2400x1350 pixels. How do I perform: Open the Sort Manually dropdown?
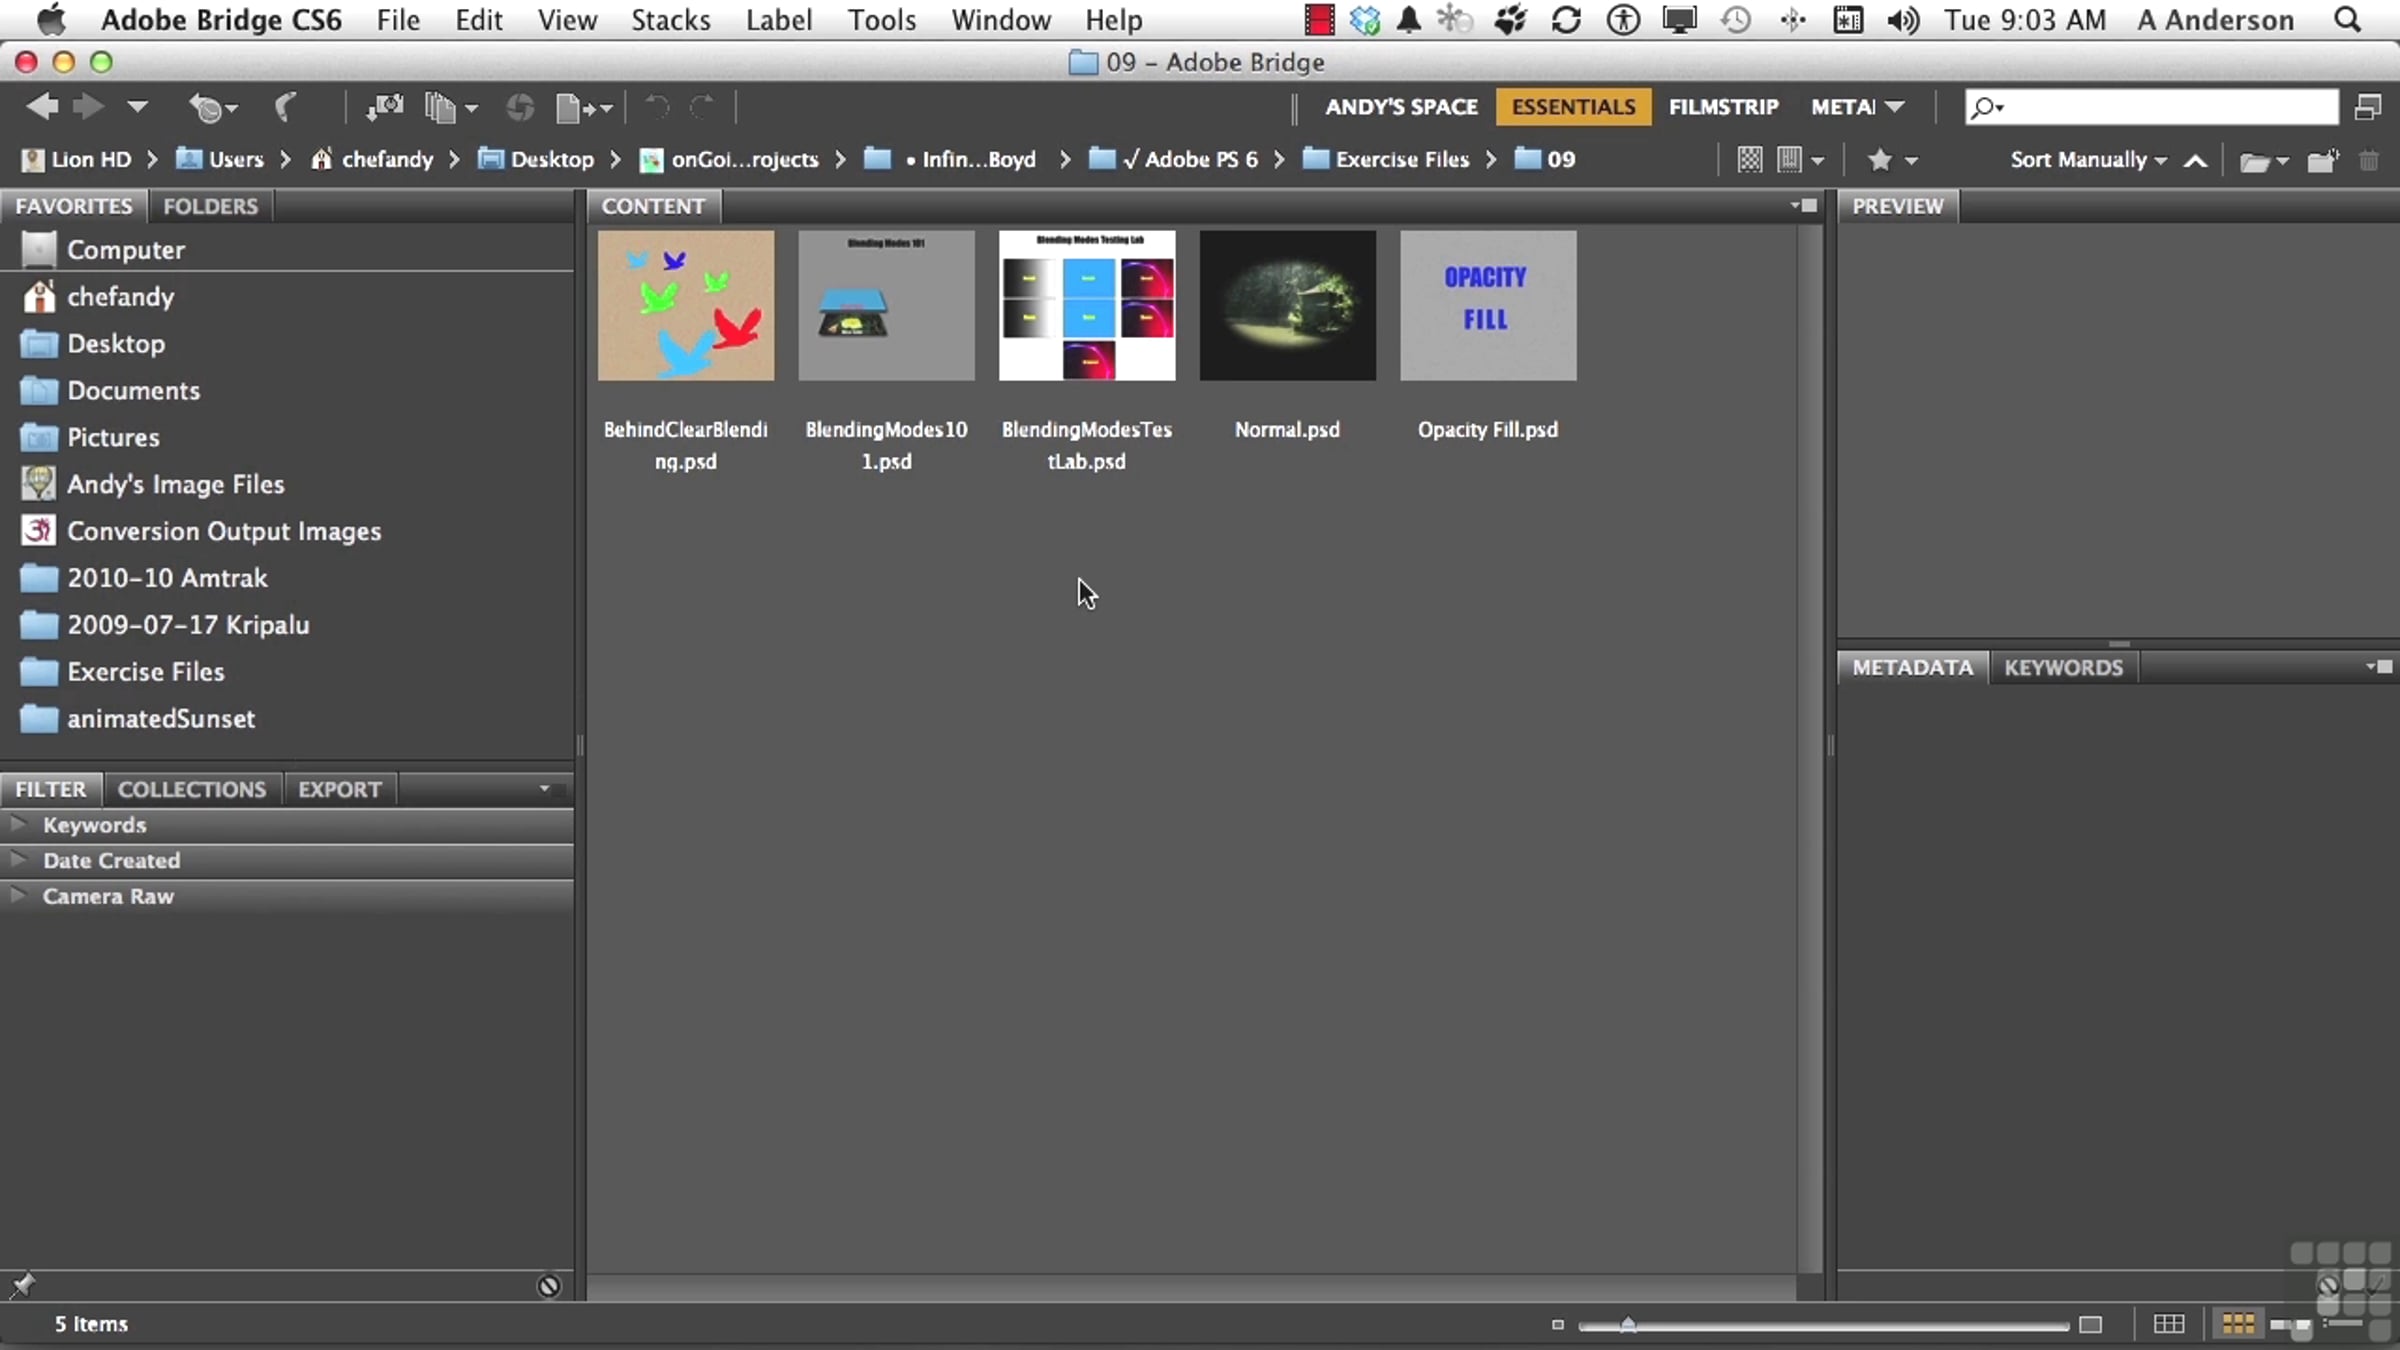[x=2088, y=160]
